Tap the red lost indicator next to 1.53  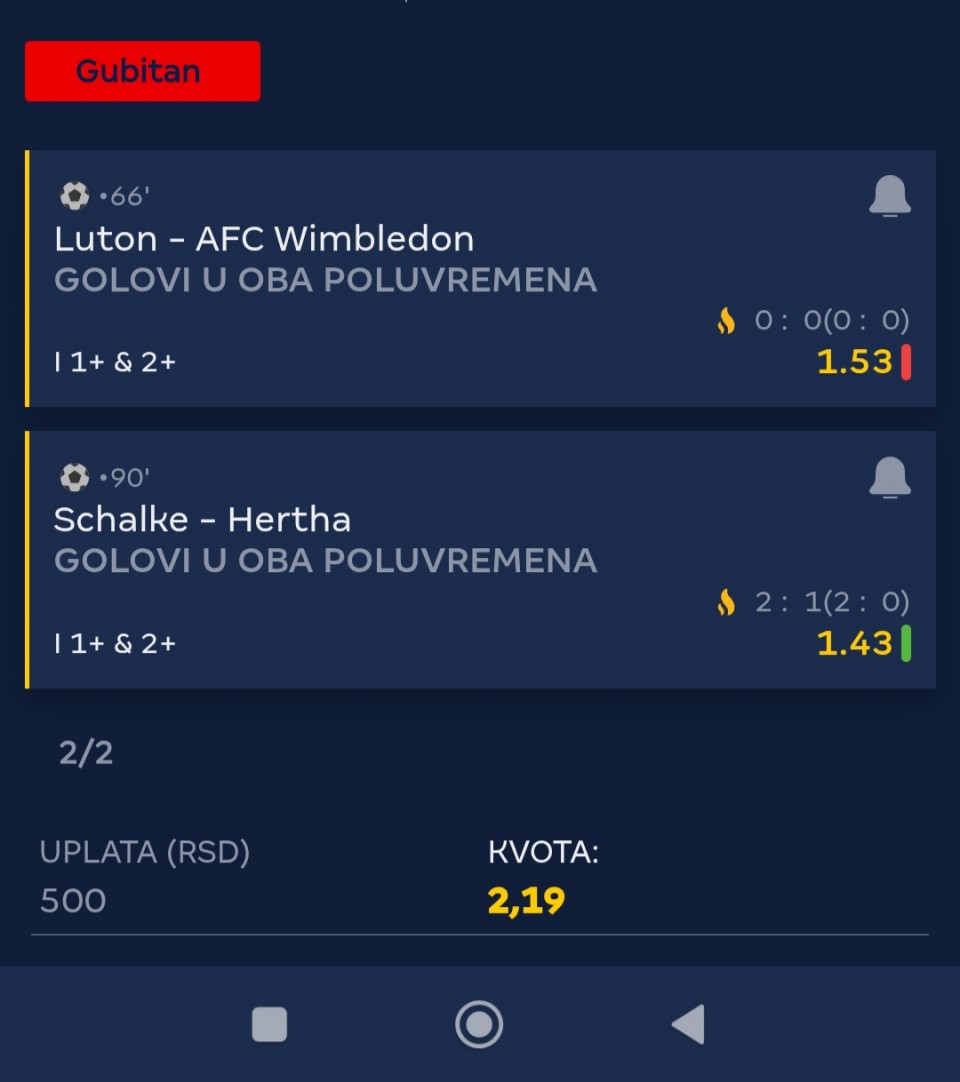(906, 362)
